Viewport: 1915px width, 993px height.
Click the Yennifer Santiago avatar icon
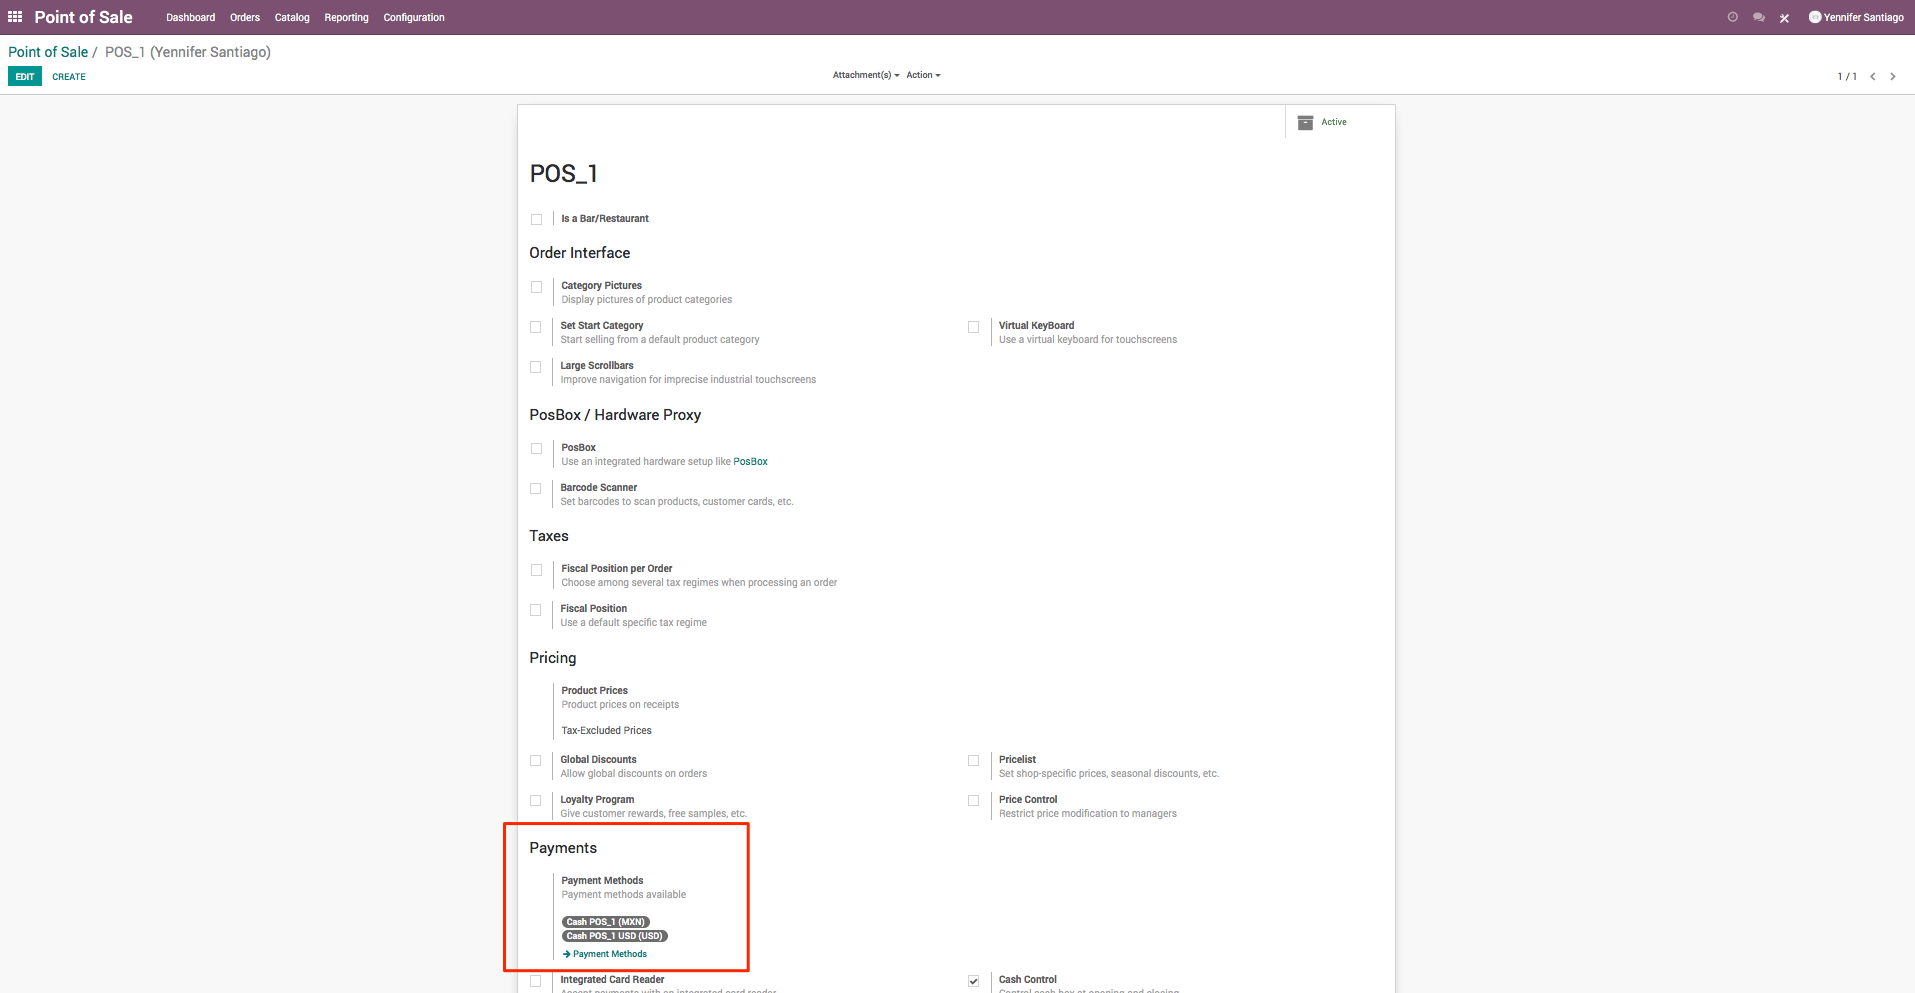tap(1814, 17)
